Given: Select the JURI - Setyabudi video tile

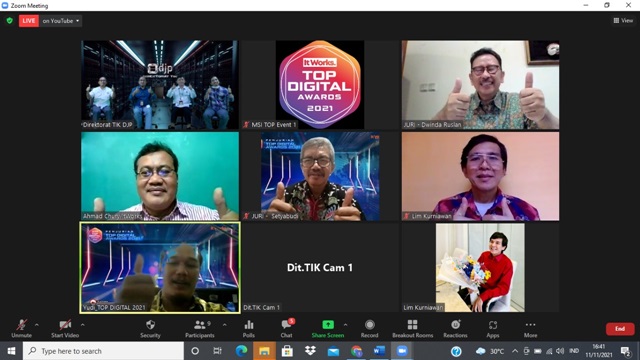Looking at the screenshot, I should point(320,176).
